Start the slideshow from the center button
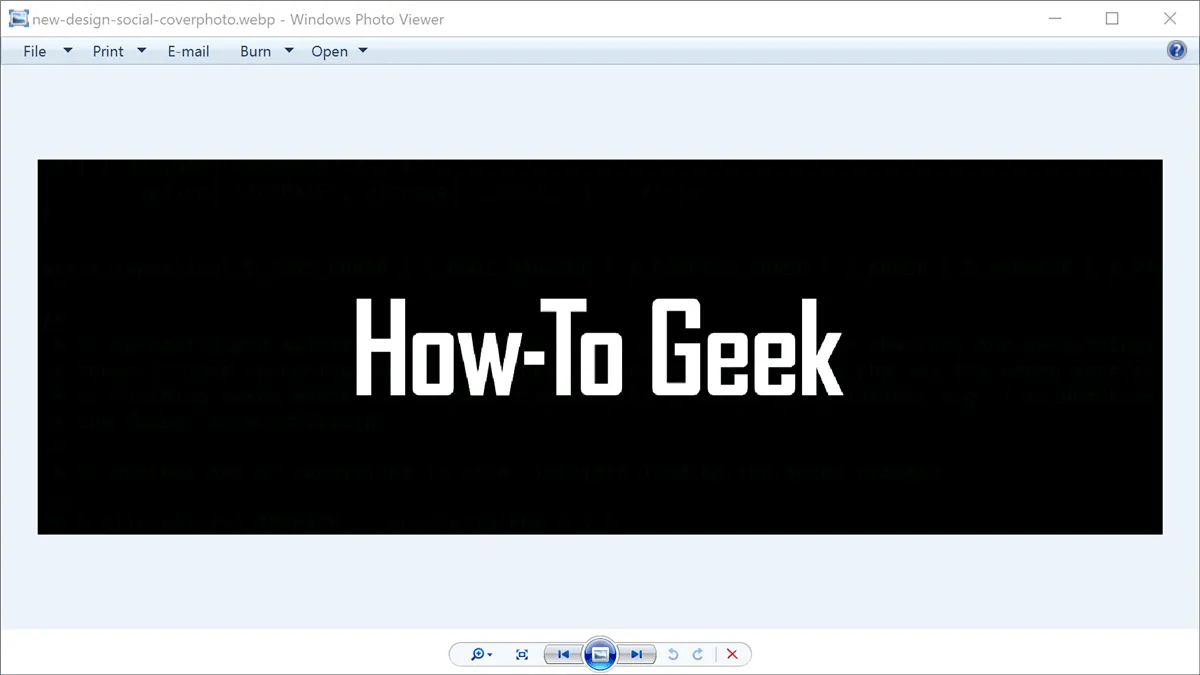1200x675 pixels. pos(600,653)
